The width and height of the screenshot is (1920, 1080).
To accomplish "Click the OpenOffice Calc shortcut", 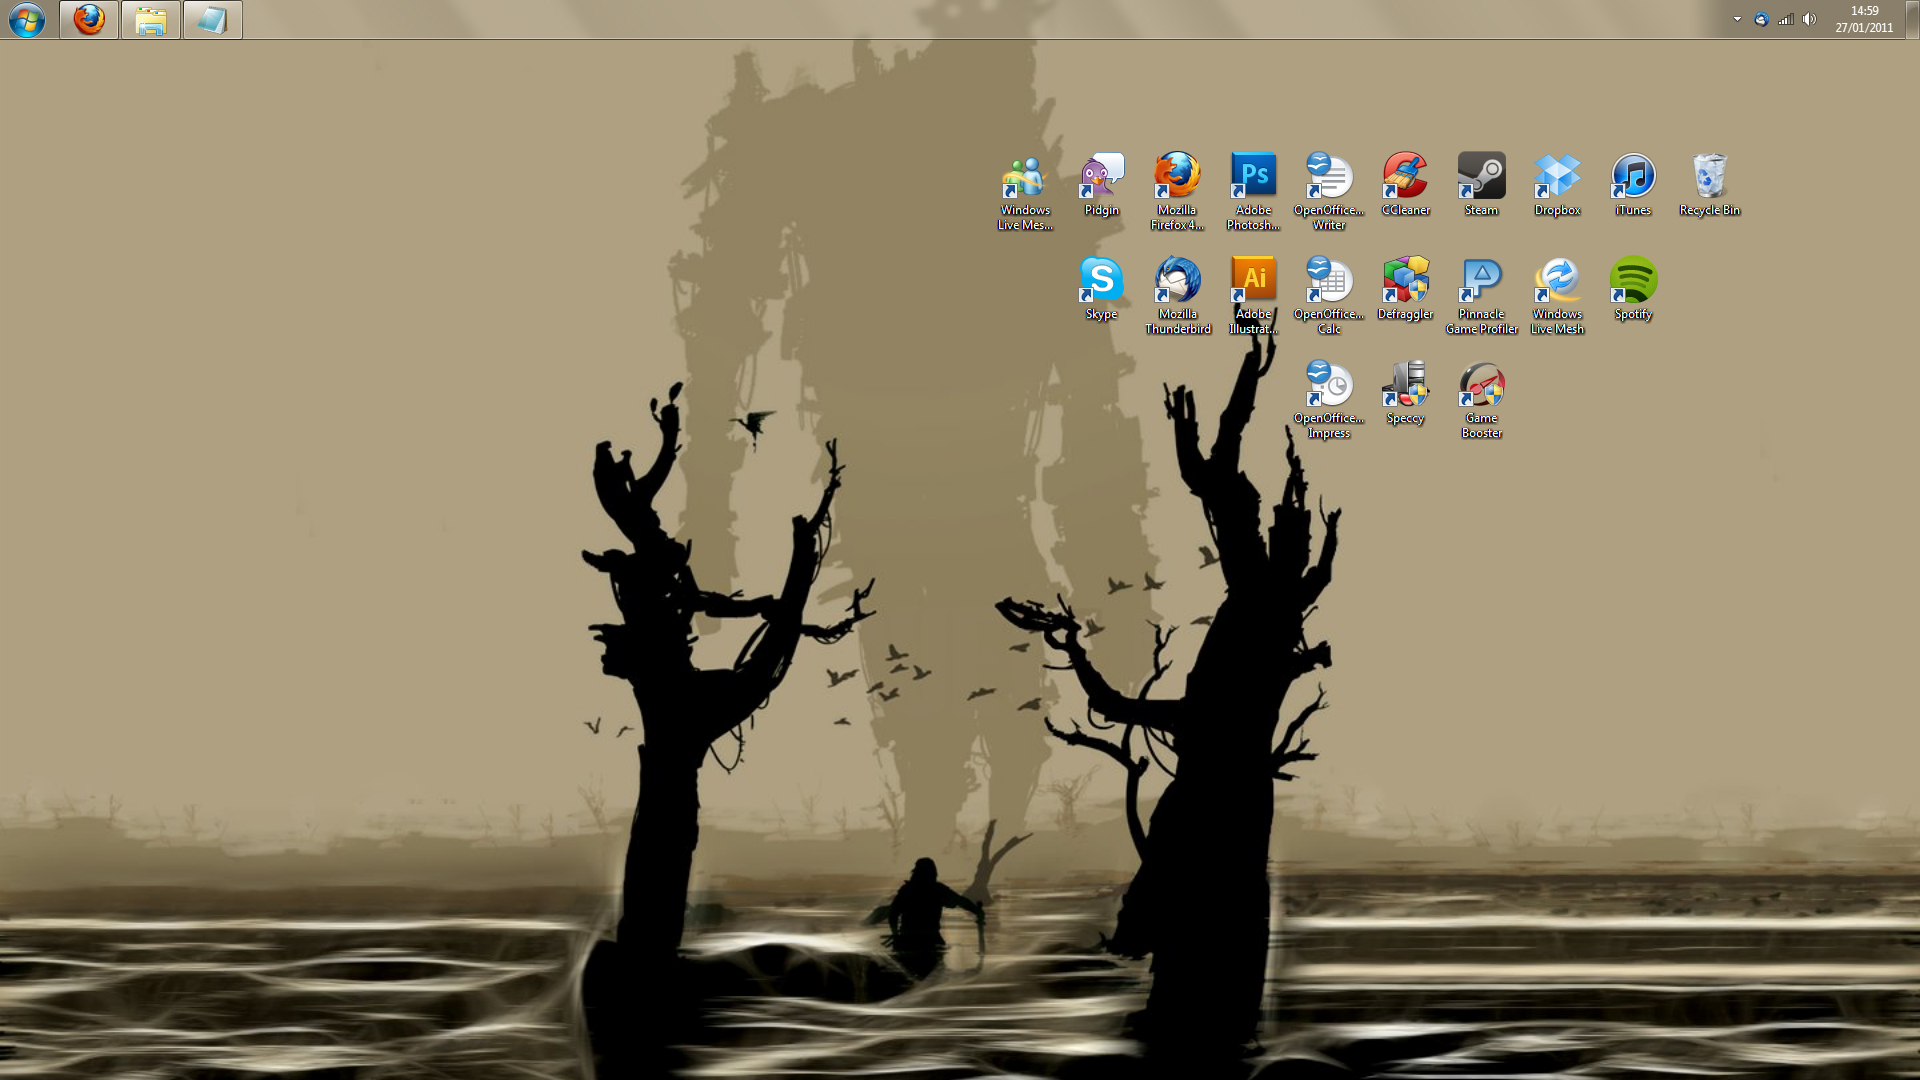I will 1329,281.
